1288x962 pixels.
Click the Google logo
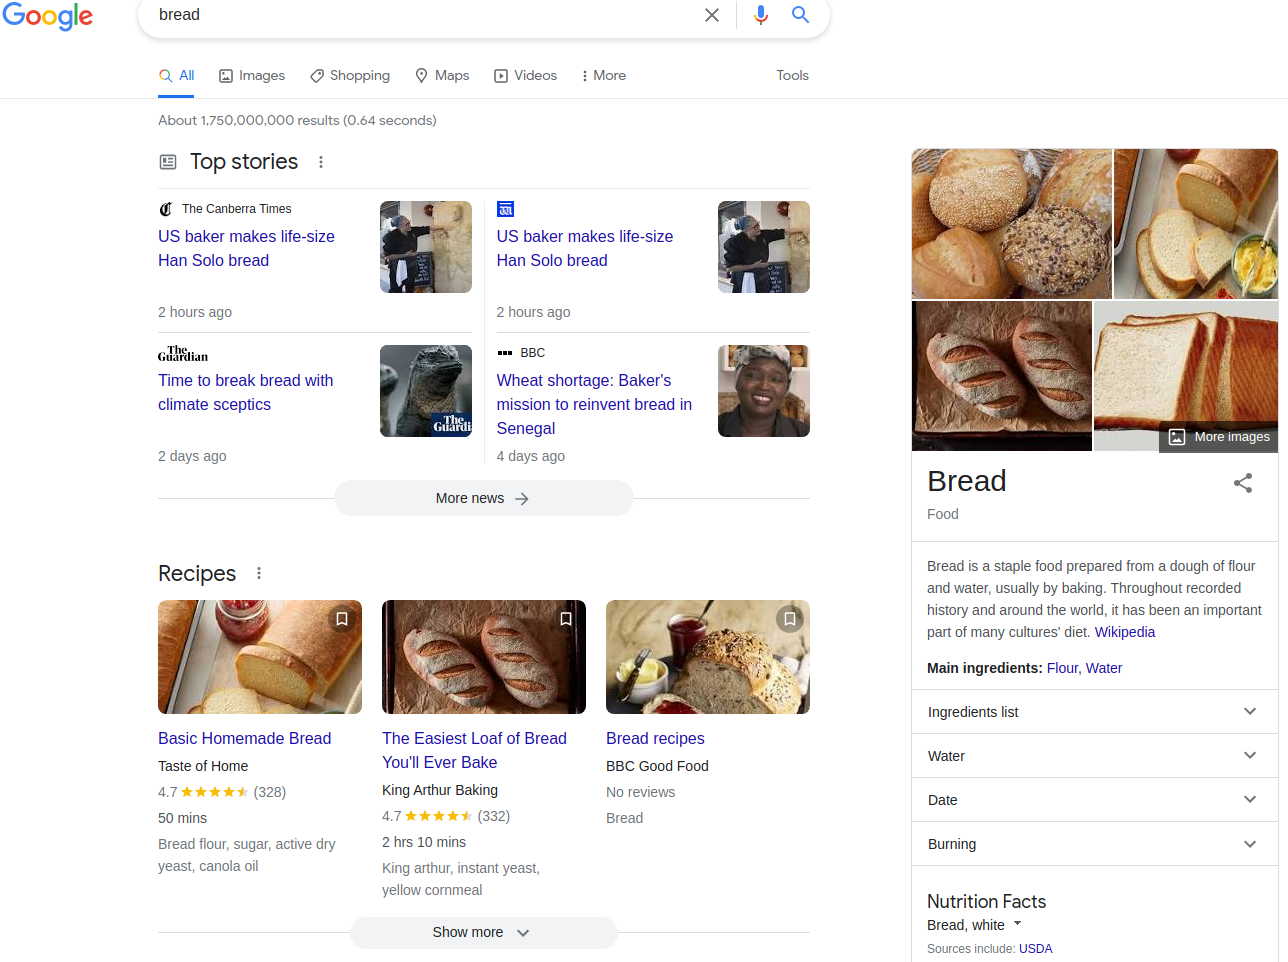pyautogui.click(x=48, y=17)
